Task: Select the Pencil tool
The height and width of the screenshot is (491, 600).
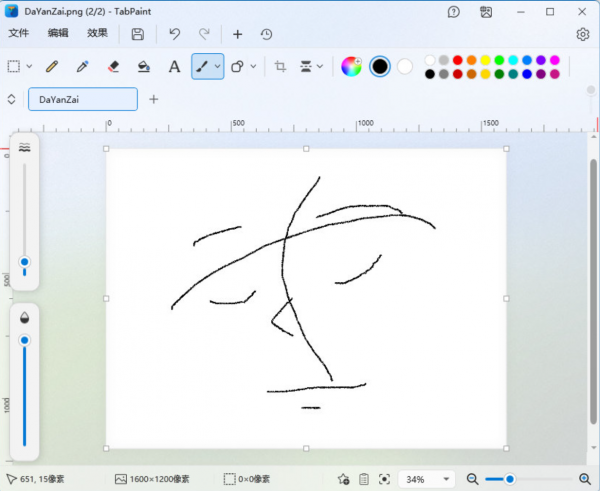Action: (52, 66)
